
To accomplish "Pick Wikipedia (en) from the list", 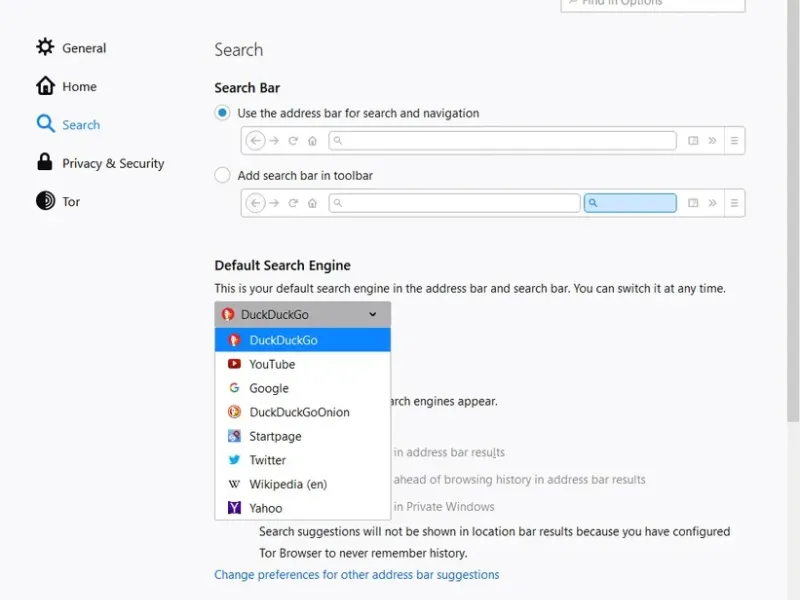I will point(288,484).
